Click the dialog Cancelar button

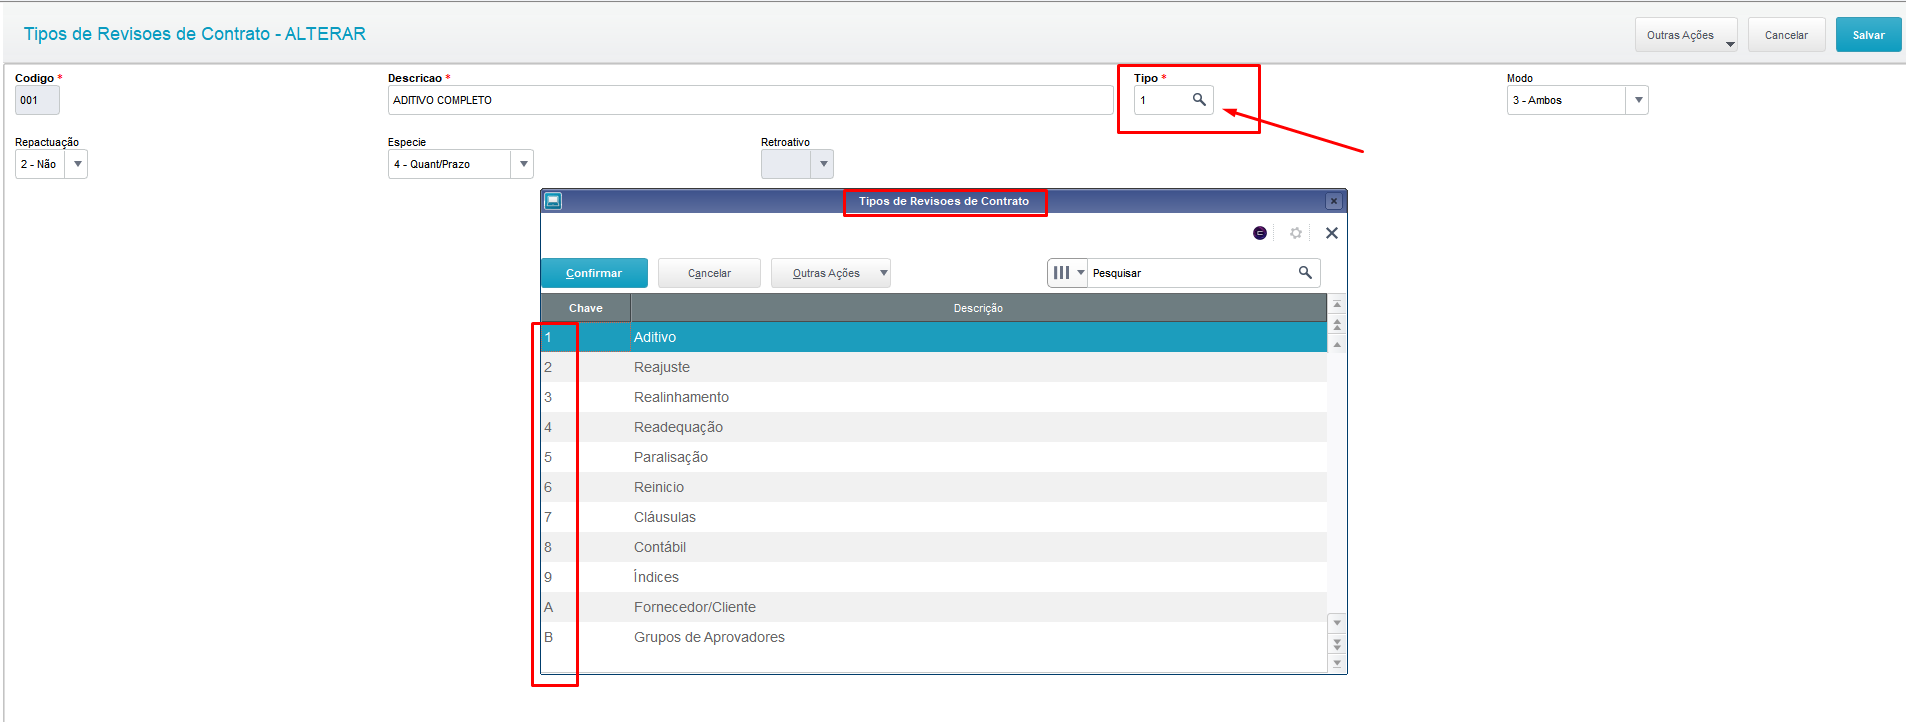[x=709, y=273]
